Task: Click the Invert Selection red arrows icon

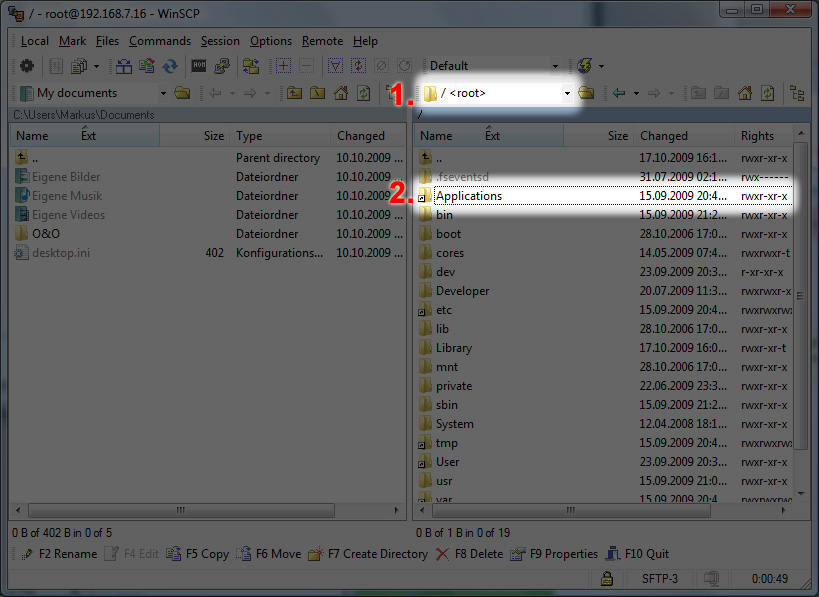Action: pyautogui.click(x=358, y=66)
